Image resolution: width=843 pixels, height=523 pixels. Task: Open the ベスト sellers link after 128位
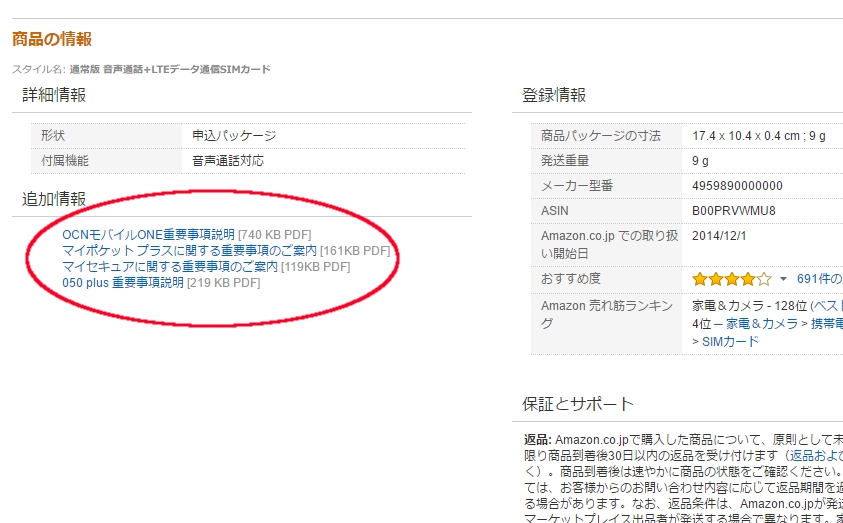coord(828,306)
